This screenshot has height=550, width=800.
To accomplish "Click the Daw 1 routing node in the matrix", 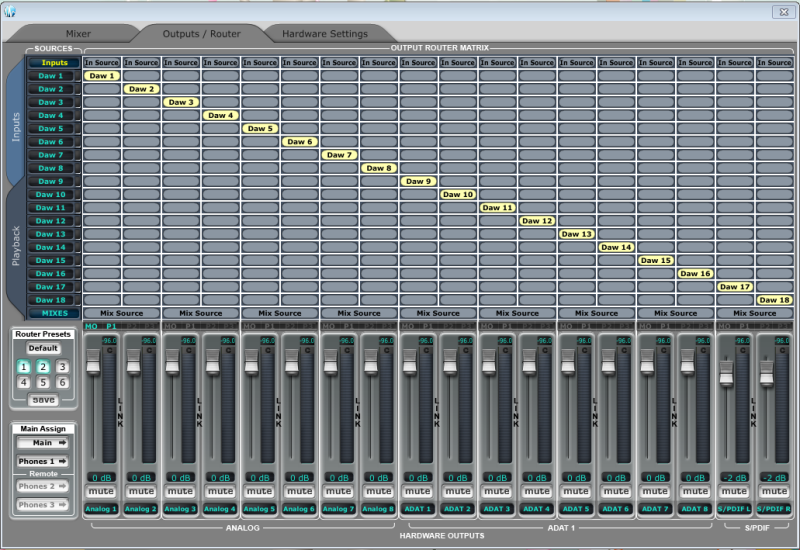I will click(x=102, y=76).
